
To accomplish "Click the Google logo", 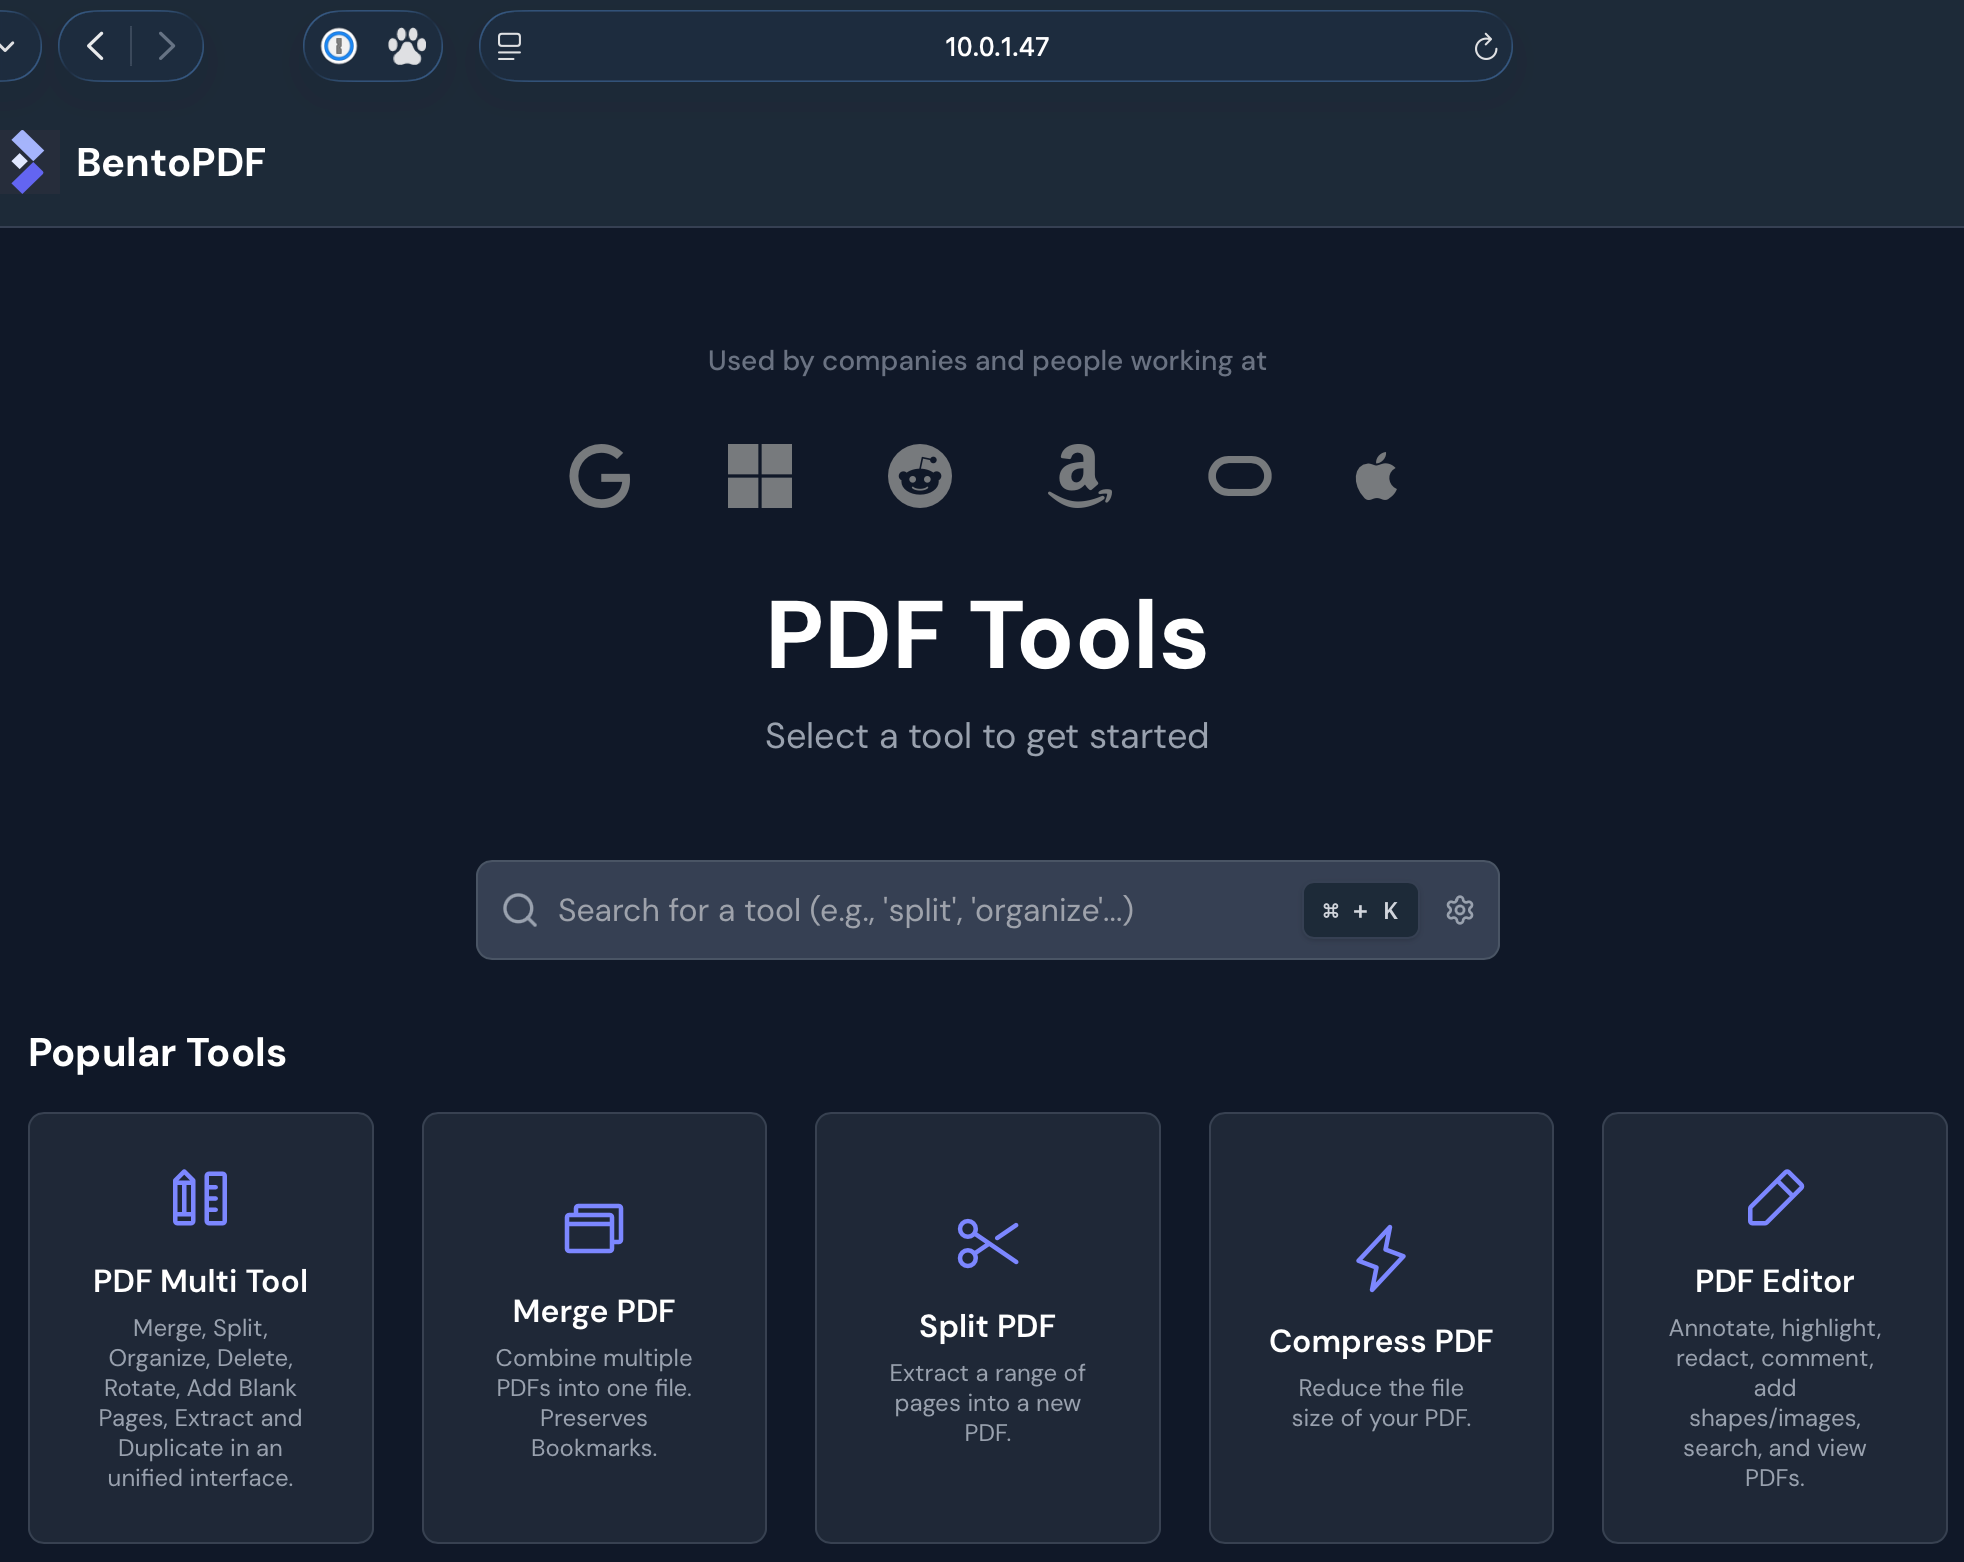I will point(599,476).
